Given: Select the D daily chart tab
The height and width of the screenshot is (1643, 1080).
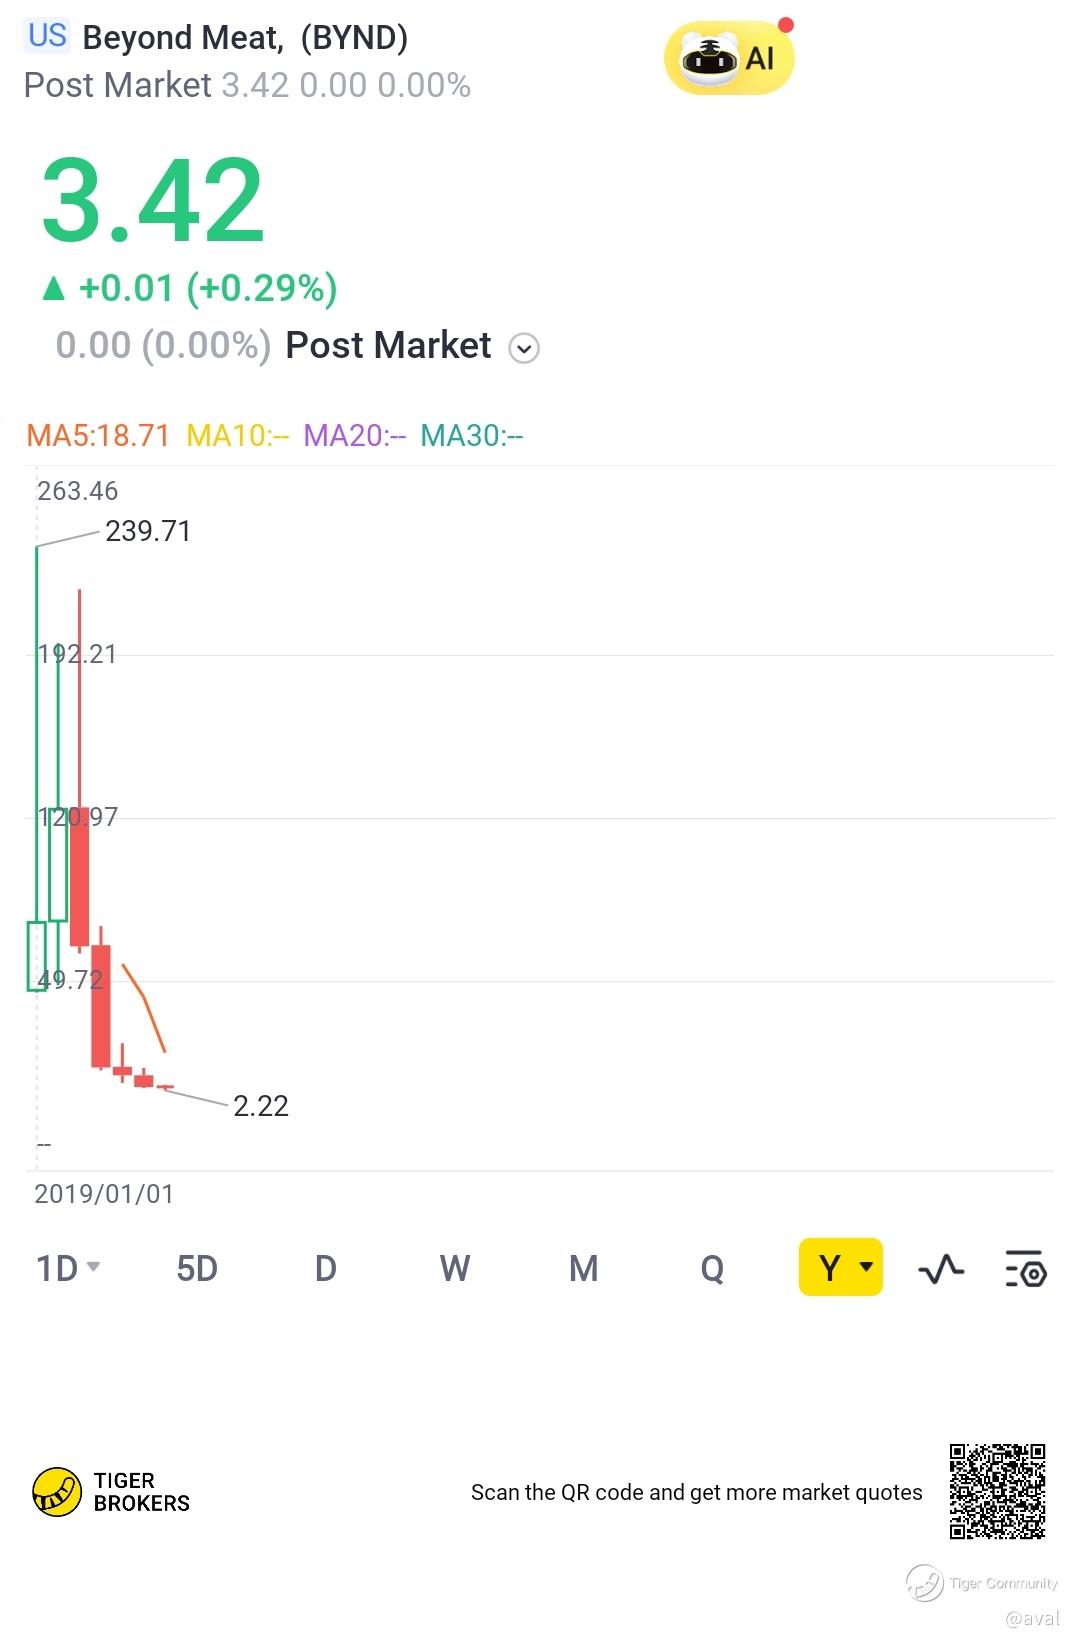Looking at the screenshot, I should click(326, 1268).
